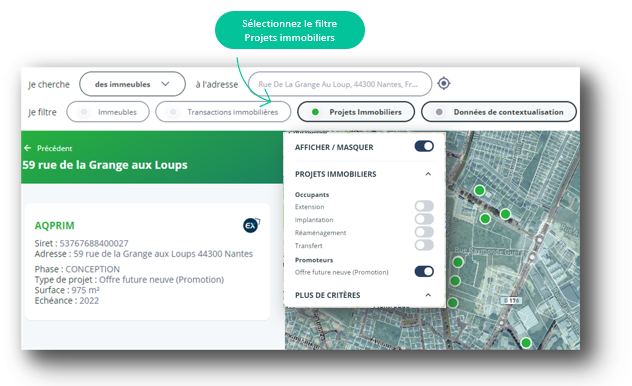Image resolution: width=632 pixels, height=386 pixels.
Task: Select the Données de contextualisation filter
Action: (499, 112)
